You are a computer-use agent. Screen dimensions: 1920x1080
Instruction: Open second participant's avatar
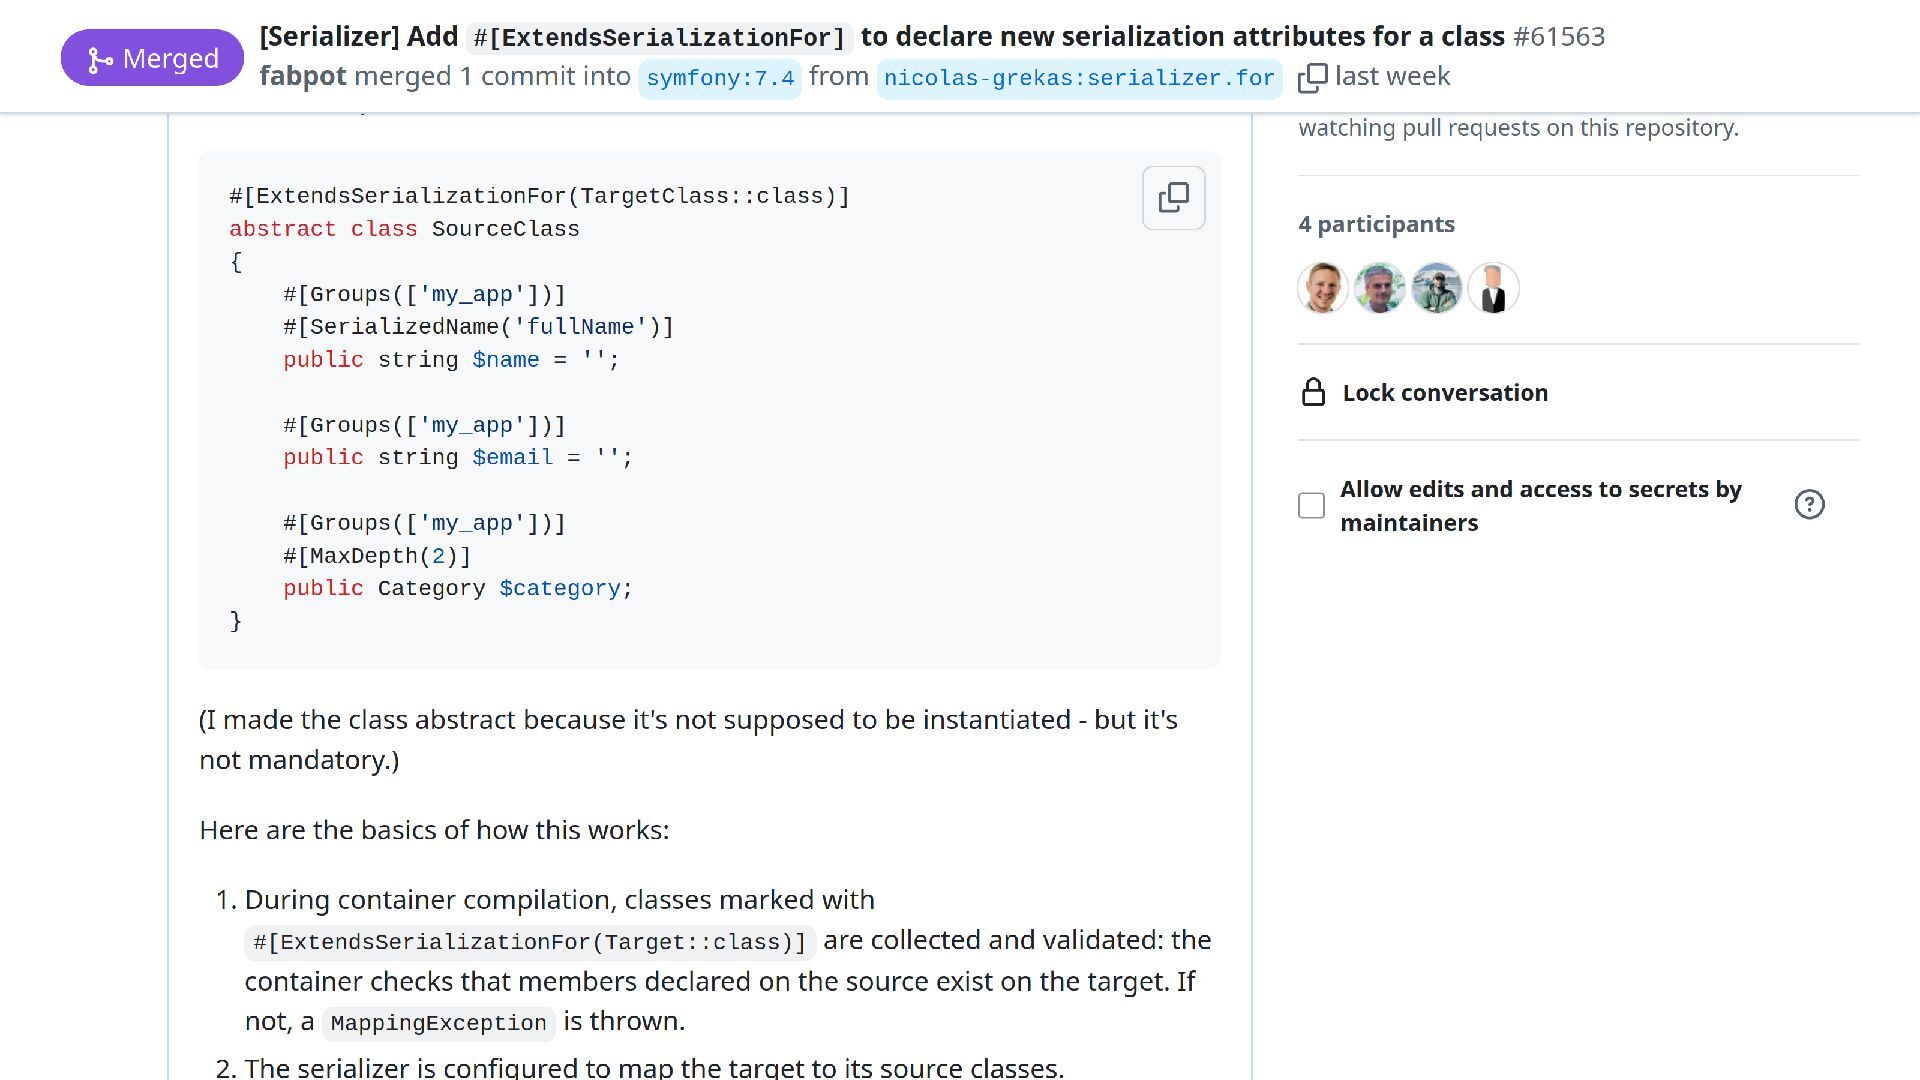point(1379,289)
